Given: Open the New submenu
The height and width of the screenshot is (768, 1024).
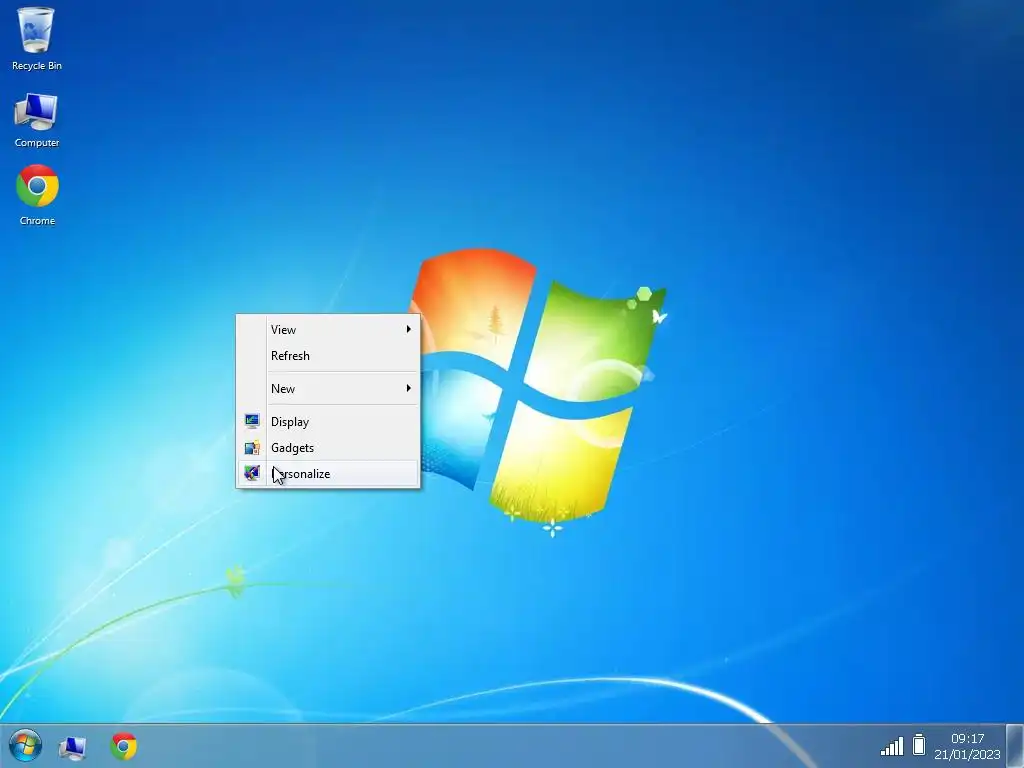Looking at the screenshot, I should pyautogui.click(x=328, y=389).
